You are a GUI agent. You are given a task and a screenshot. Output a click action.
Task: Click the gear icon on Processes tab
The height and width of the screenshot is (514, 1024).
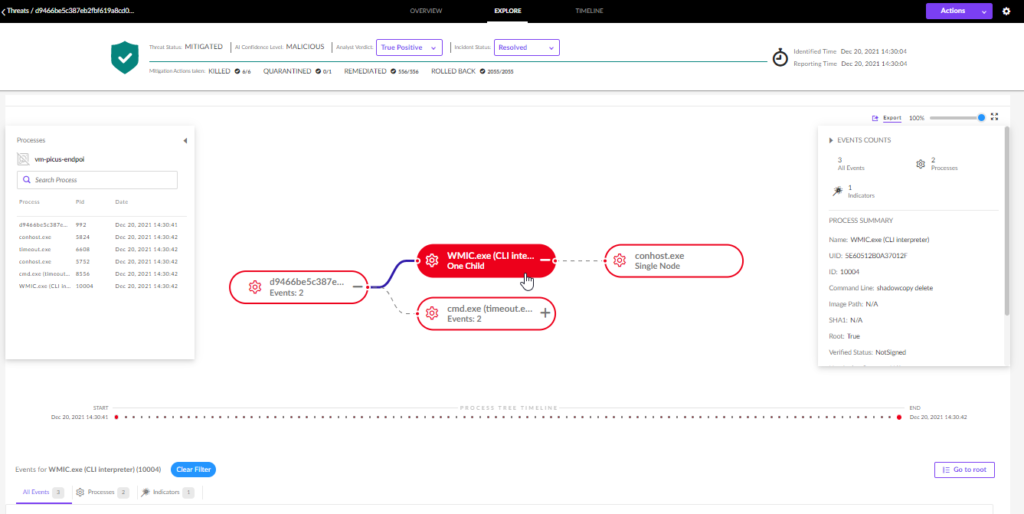click(x=80, y=492)
